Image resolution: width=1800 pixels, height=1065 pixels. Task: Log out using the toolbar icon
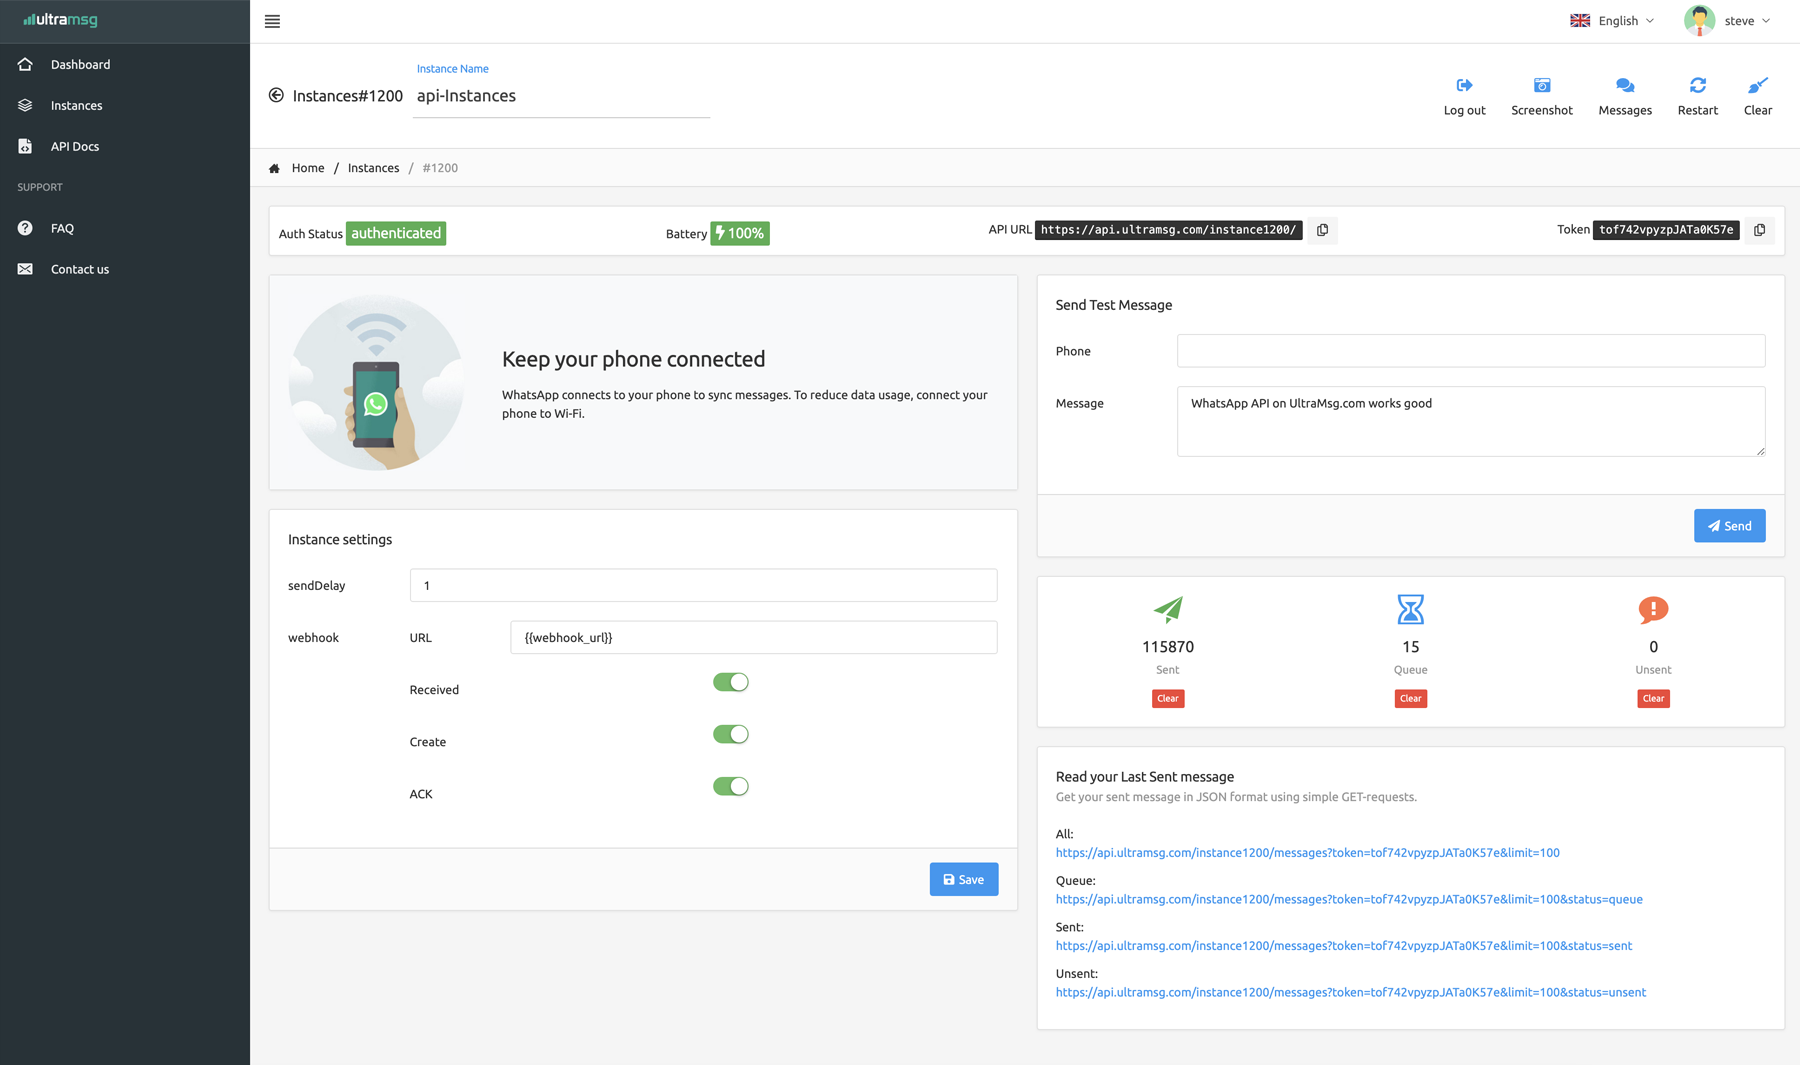[x=1464, y=95]
